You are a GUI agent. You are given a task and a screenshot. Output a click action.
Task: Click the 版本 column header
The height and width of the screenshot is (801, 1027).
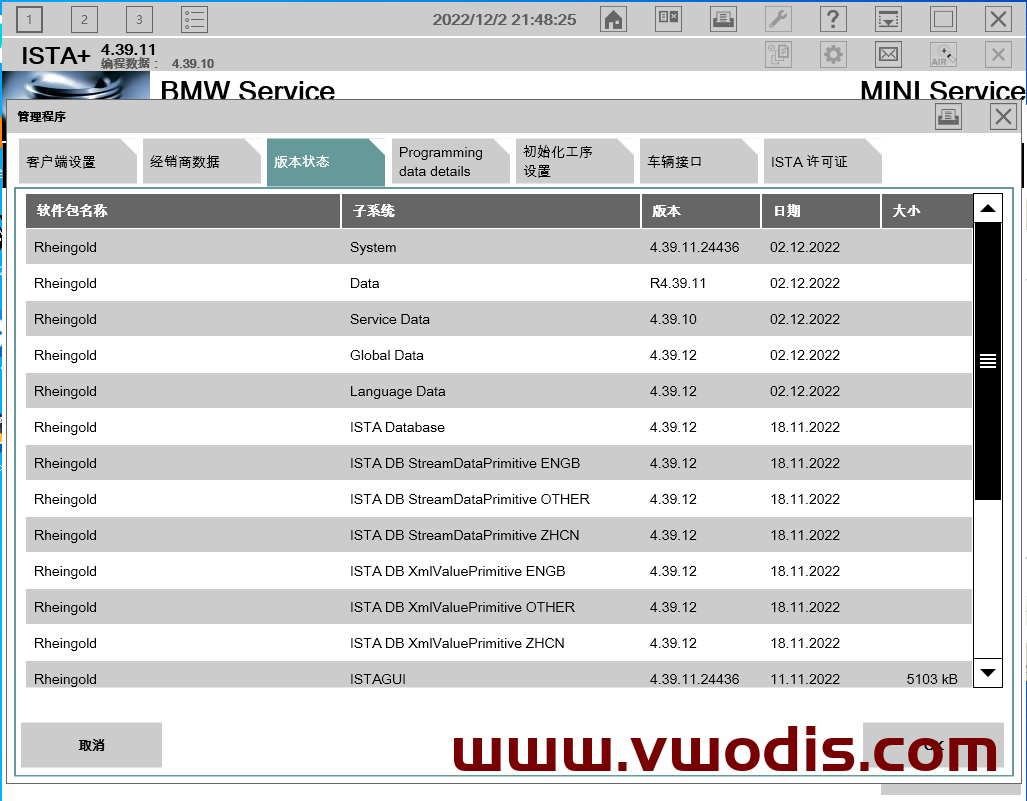(x=701, y=211)
